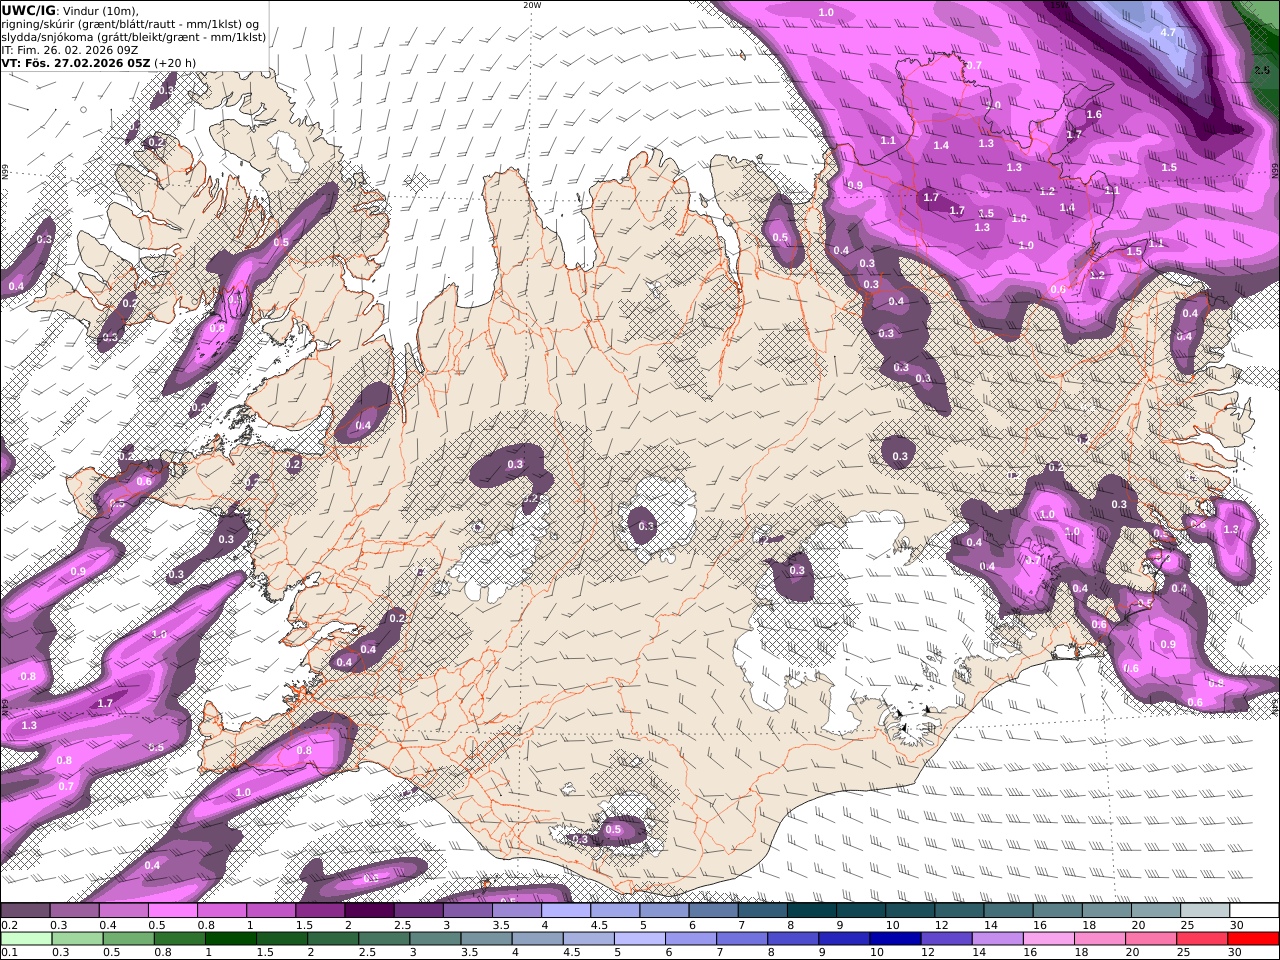Click the top-row legend swatch between 6 and 7

coord(714,911)
